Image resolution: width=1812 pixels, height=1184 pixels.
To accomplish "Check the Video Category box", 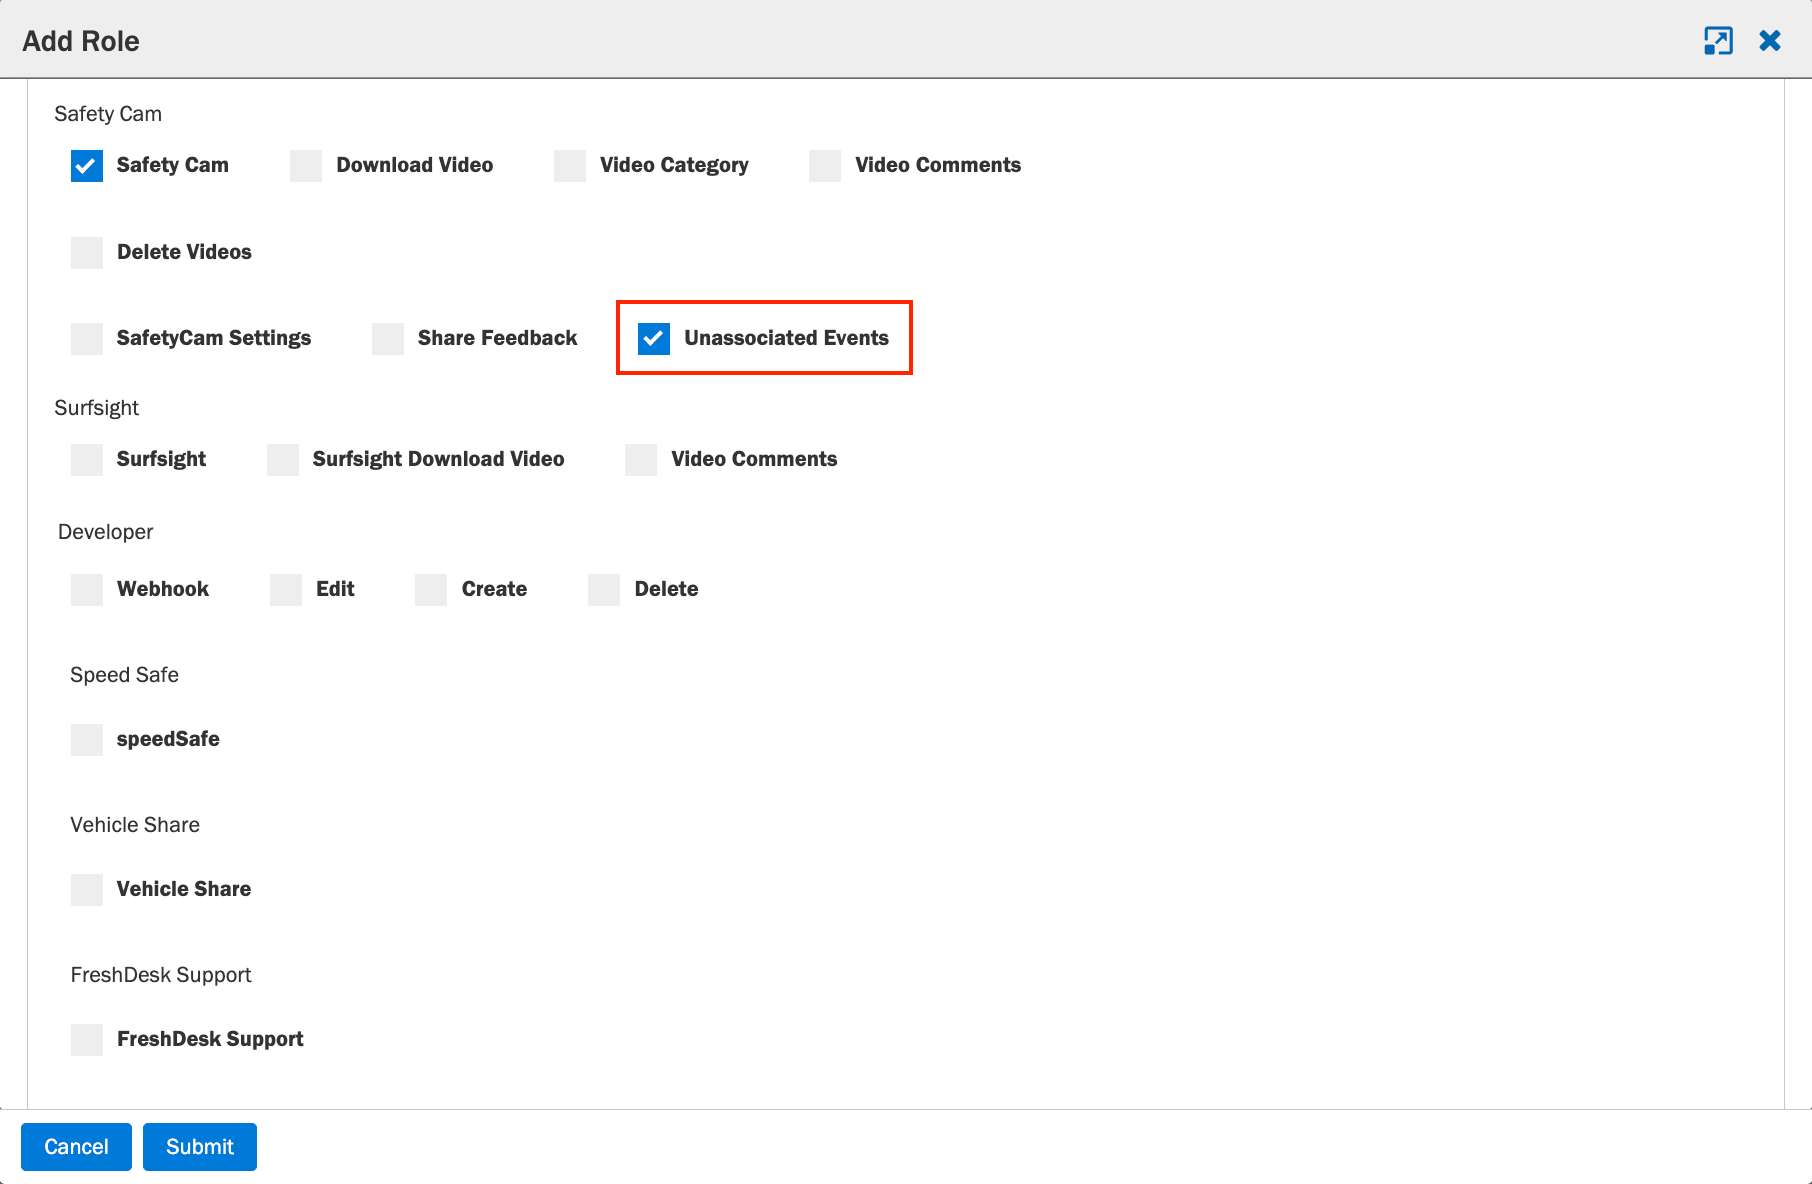I will [570, 166].
